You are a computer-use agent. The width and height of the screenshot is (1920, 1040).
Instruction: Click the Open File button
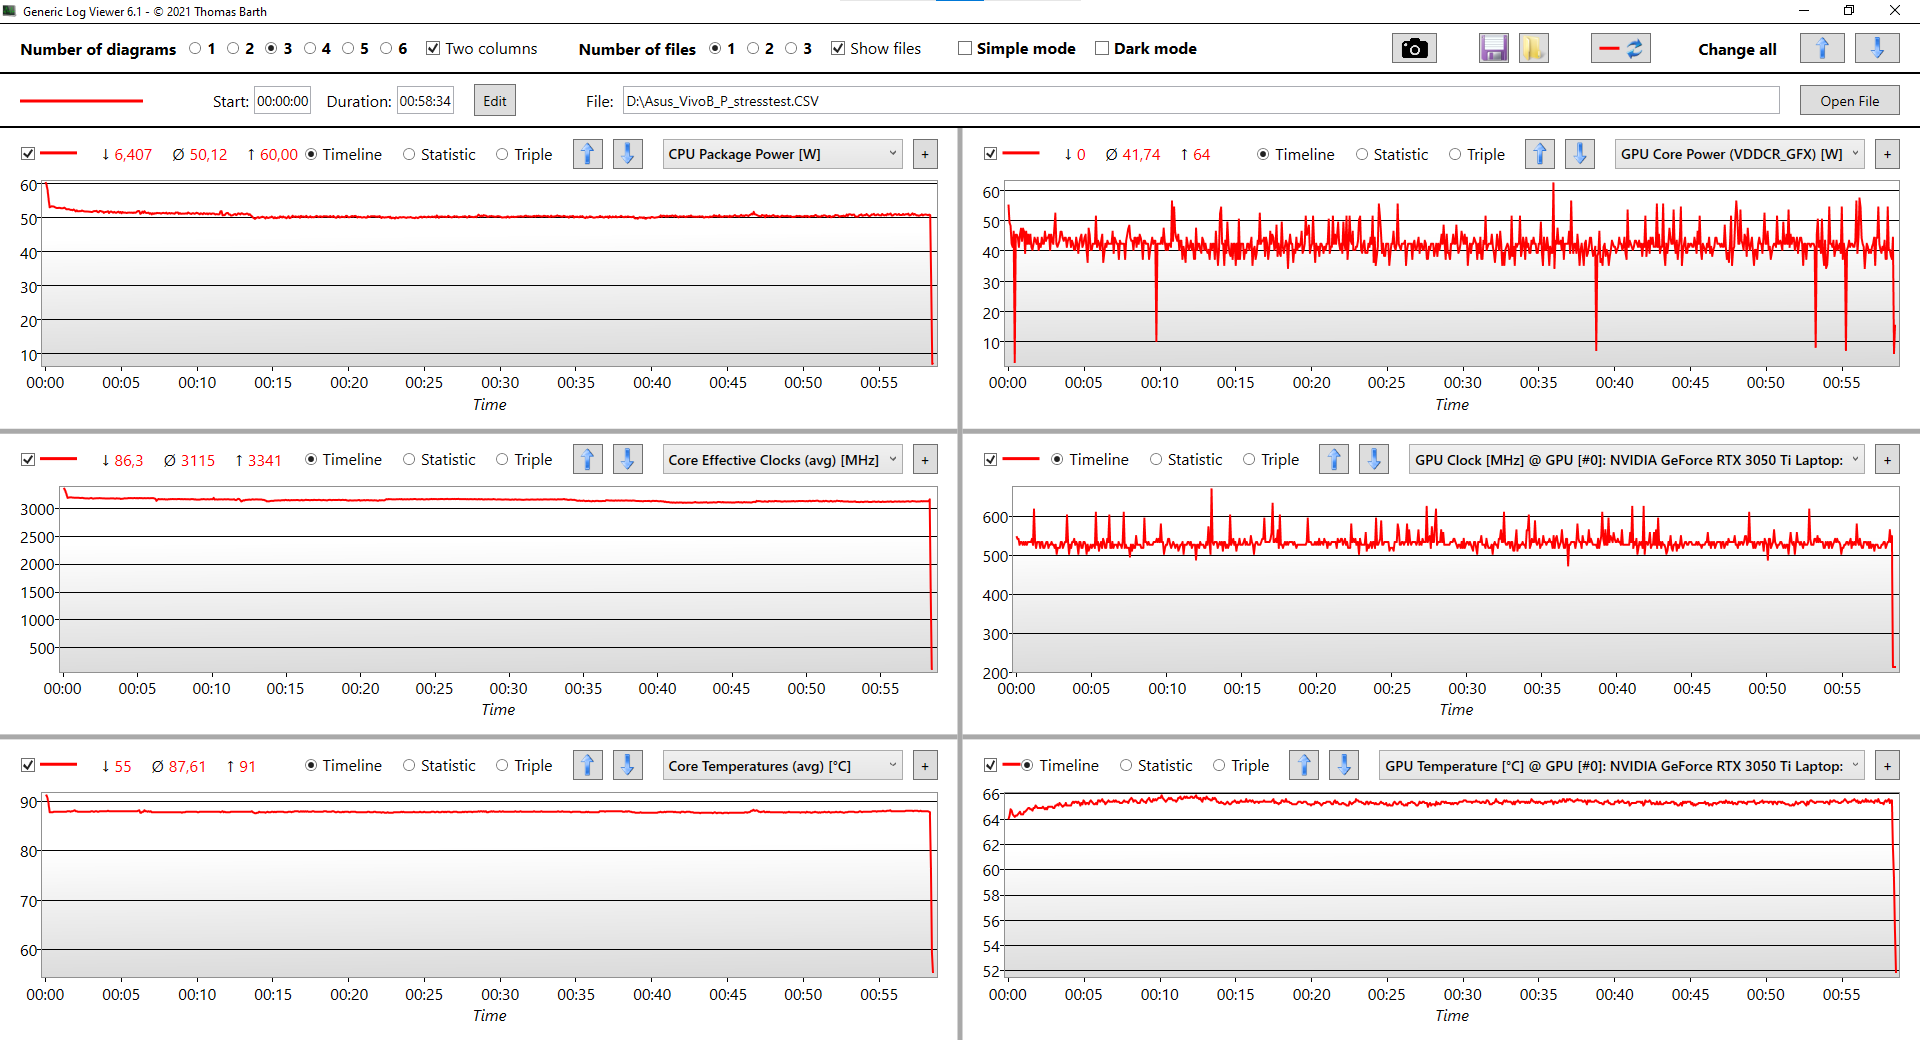(x=1849, y=101)
